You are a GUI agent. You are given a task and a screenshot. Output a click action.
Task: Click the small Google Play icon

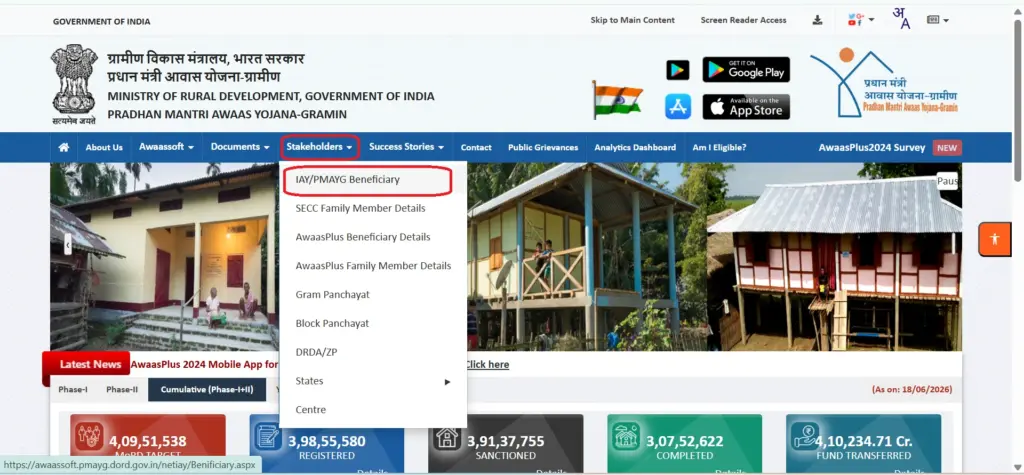(677, 70)
